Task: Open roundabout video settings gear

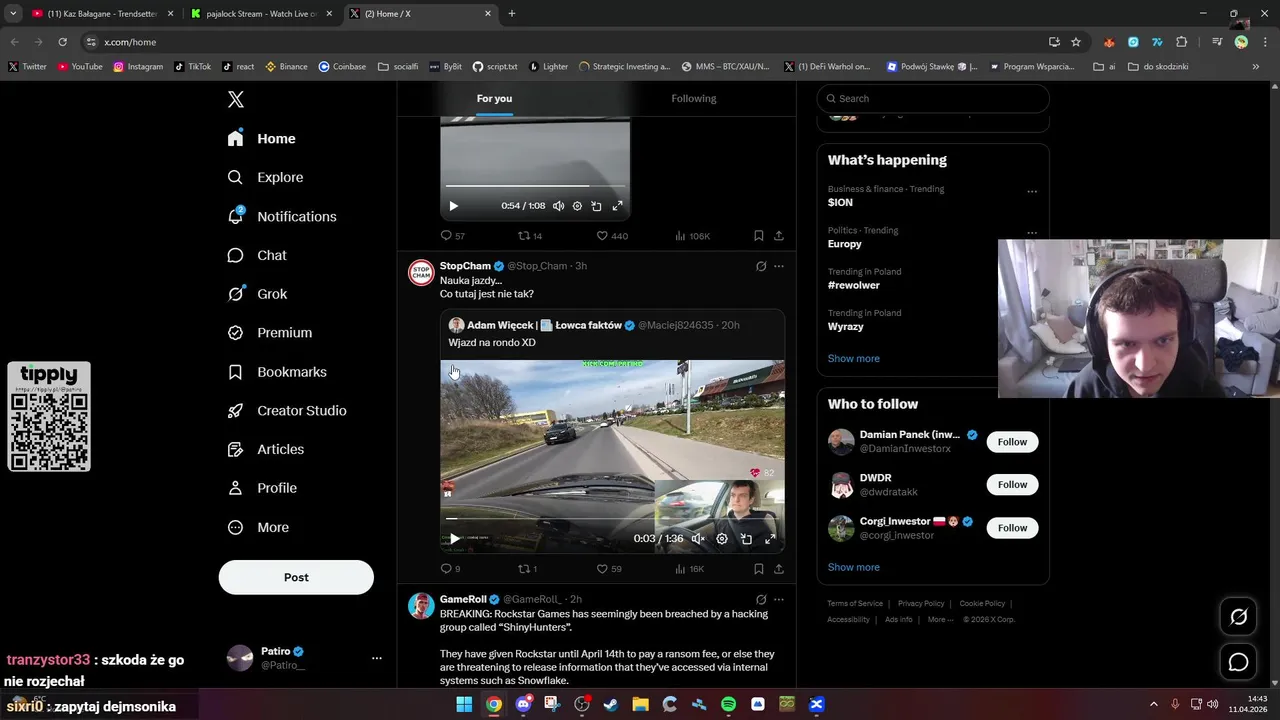Action: [722, 539]
